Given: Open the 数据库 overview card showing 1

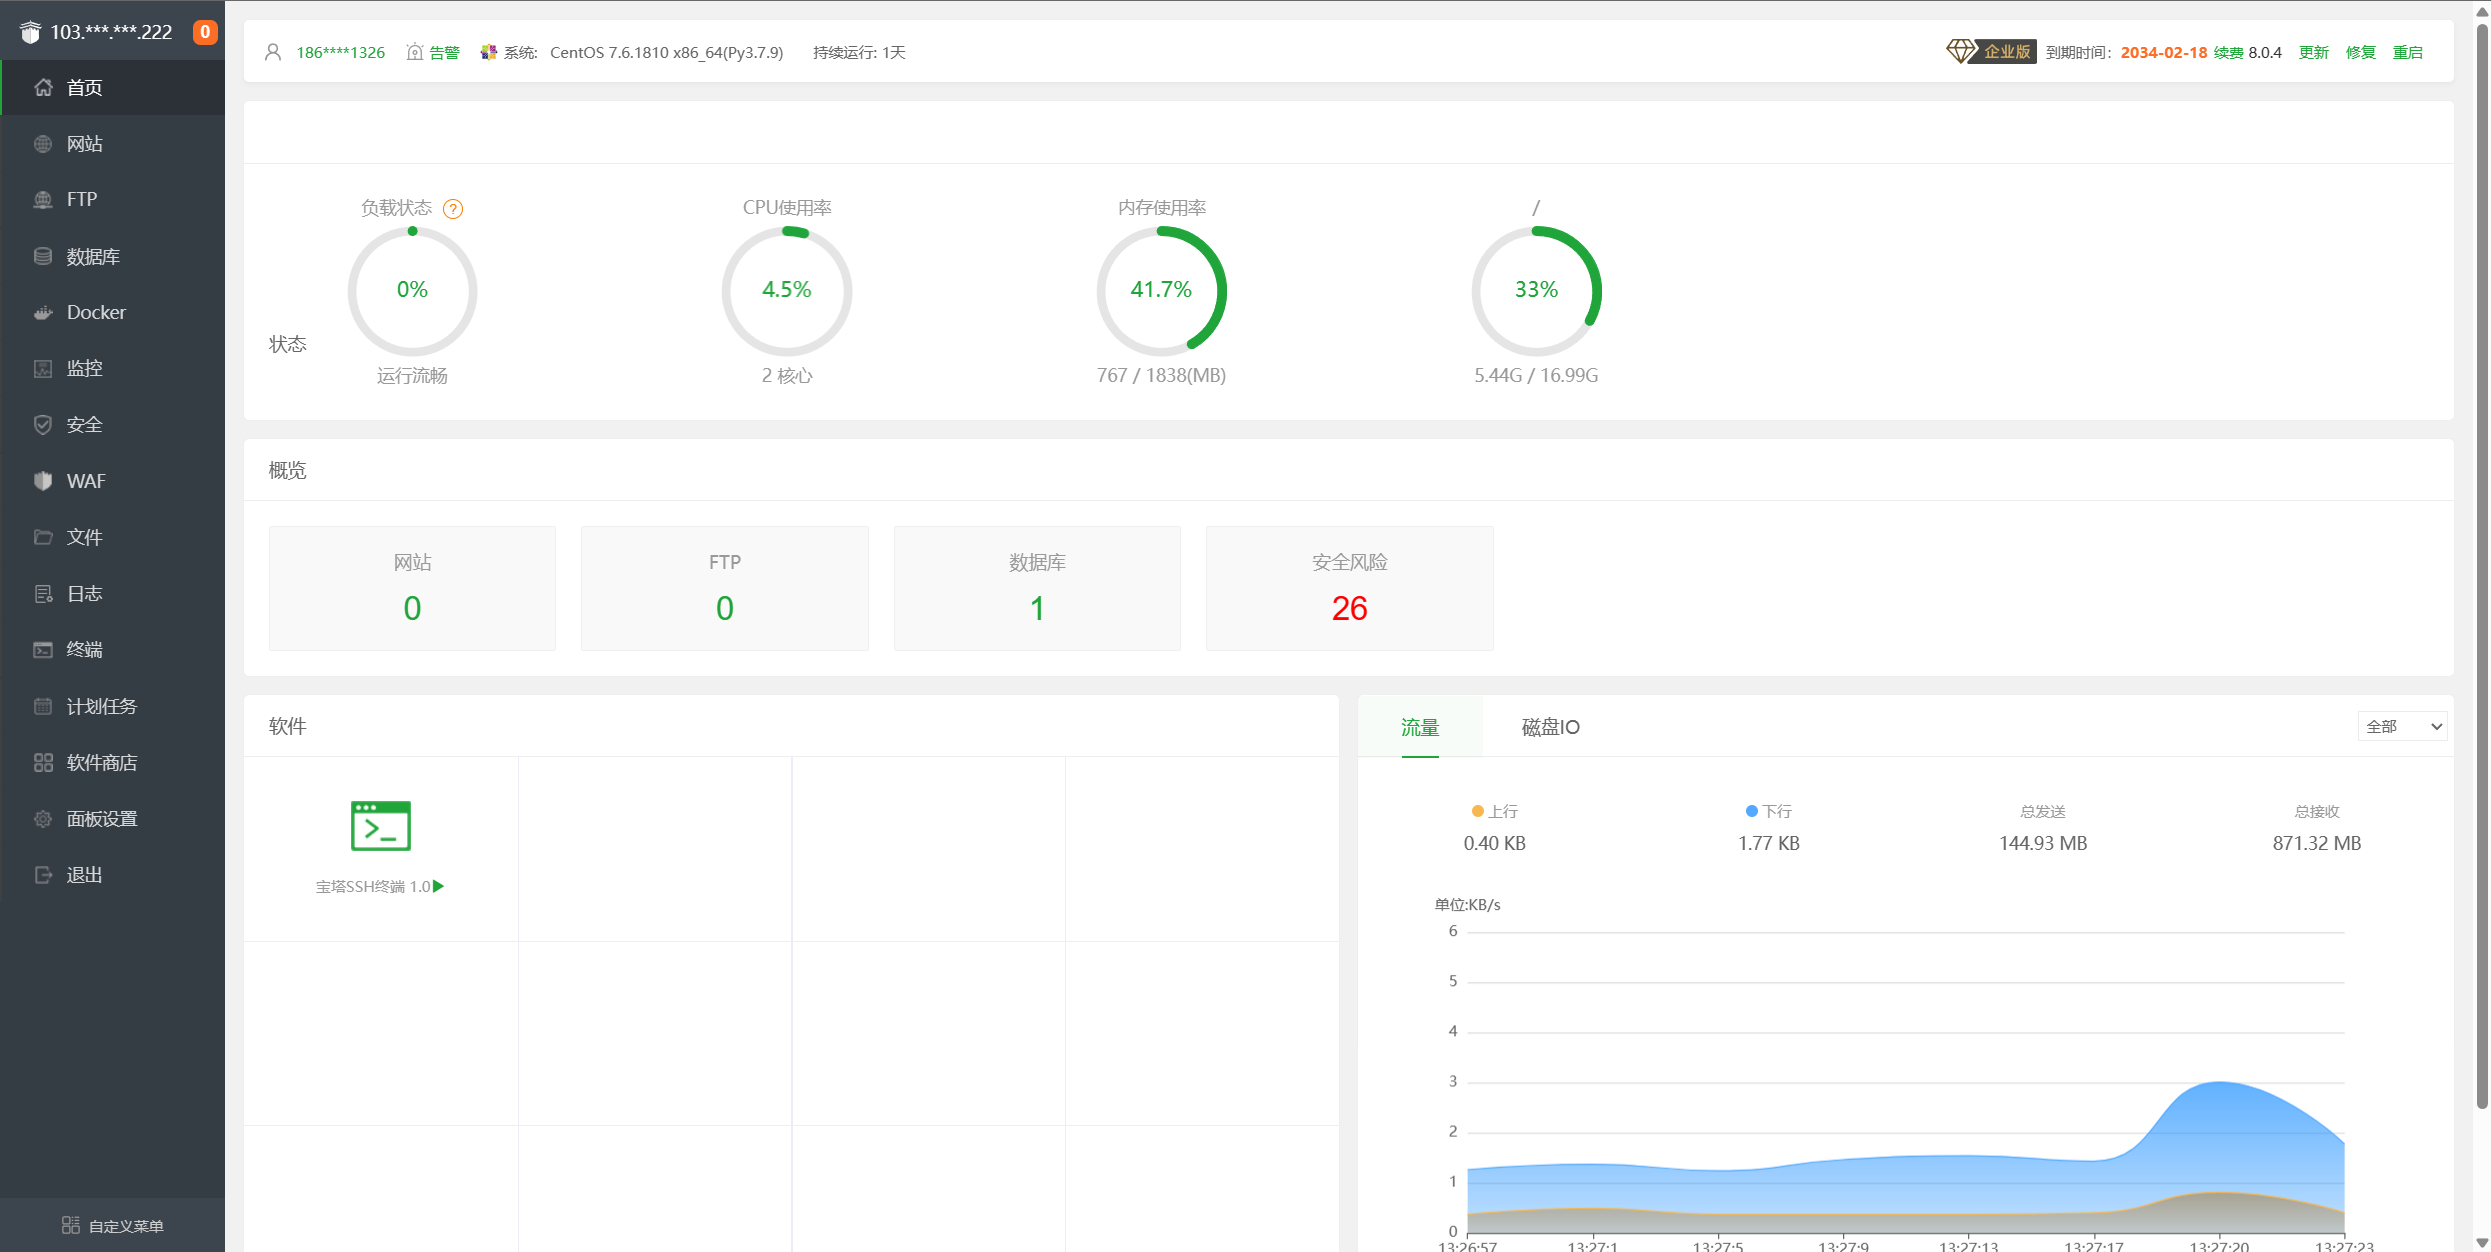Looking at the screenshot, I should (x=1037, y=588).
